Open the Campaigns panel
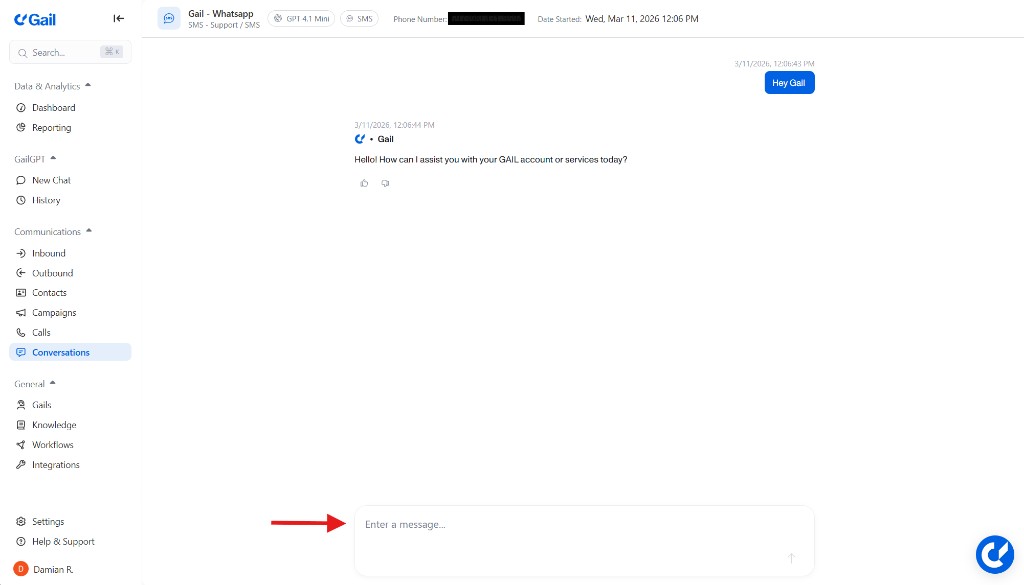Viewport: 1024px width, 585px height. tap(54, 312)
